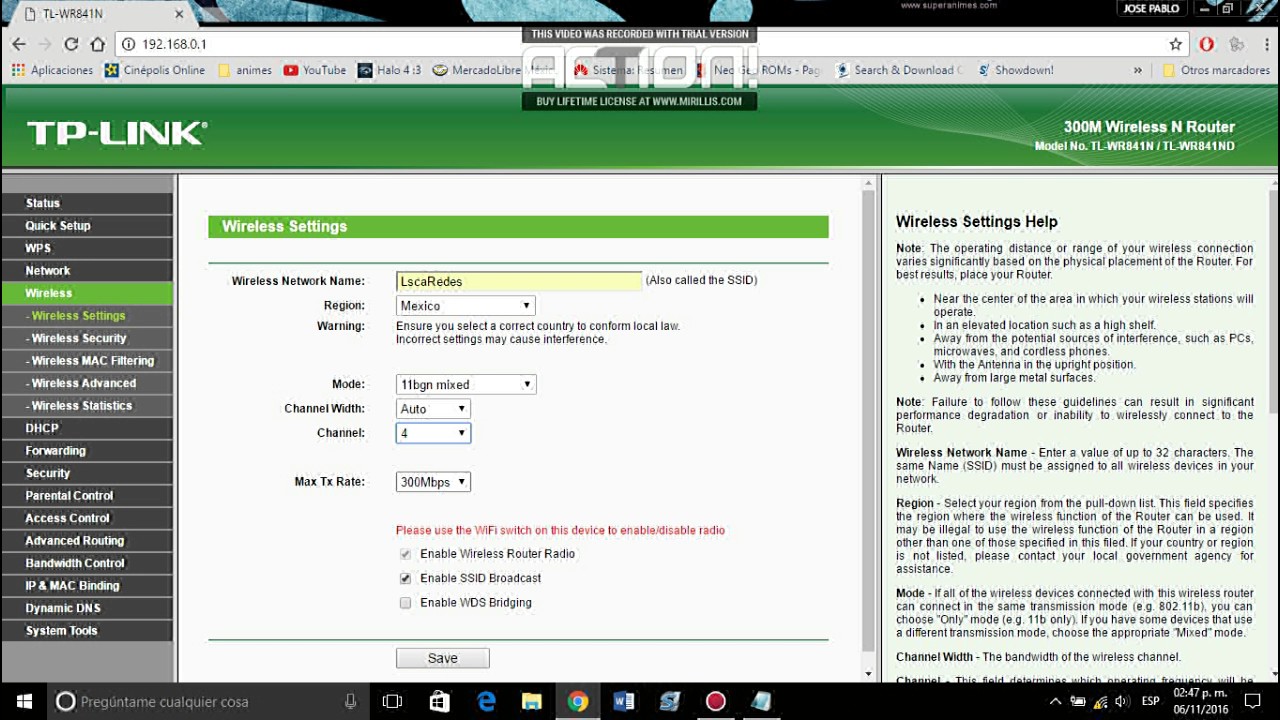Viewport: 1280px width, 720px height.
Task: Open Max Tx Rate dropdown 300Mbps
Action: 433,482
